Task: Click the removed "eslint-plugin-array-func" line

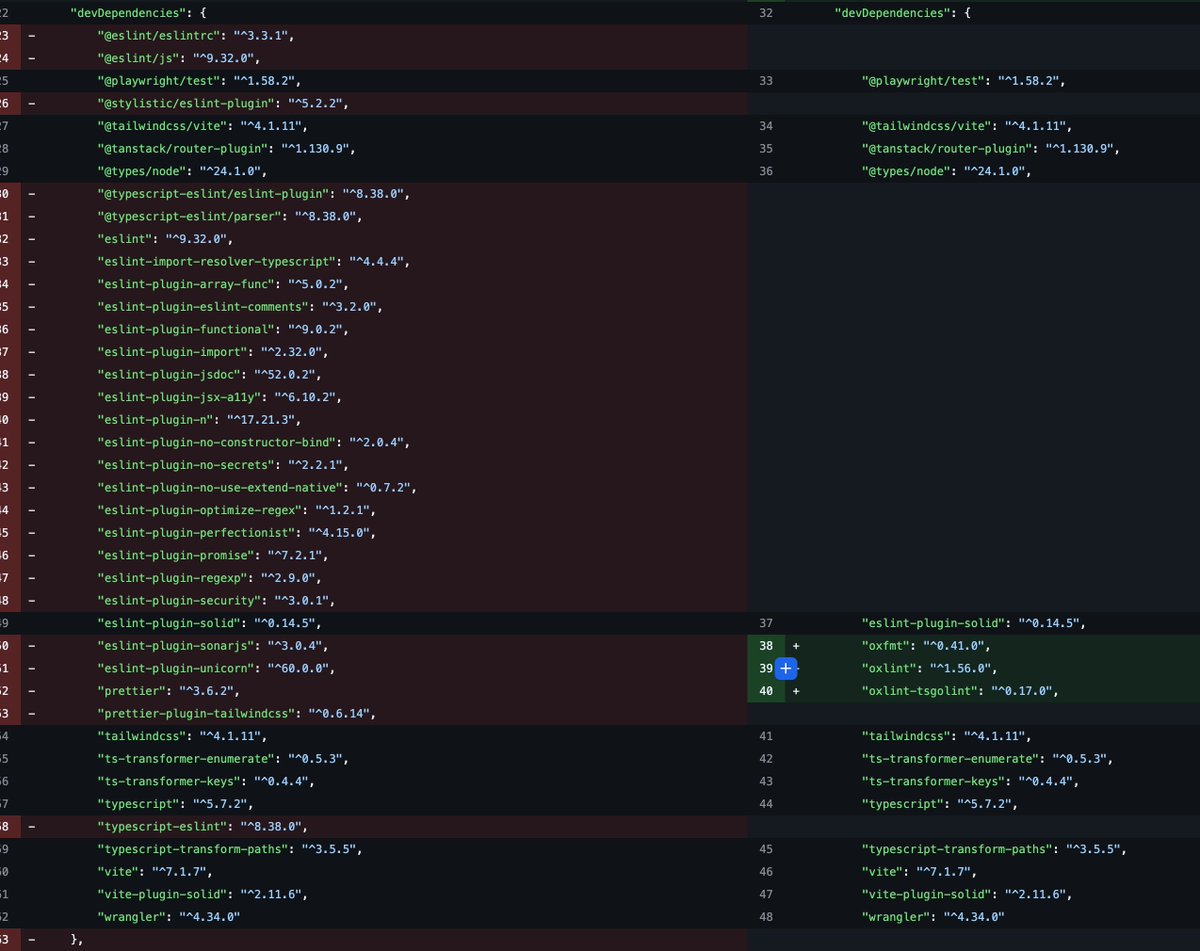Action: tap(374, 284)
